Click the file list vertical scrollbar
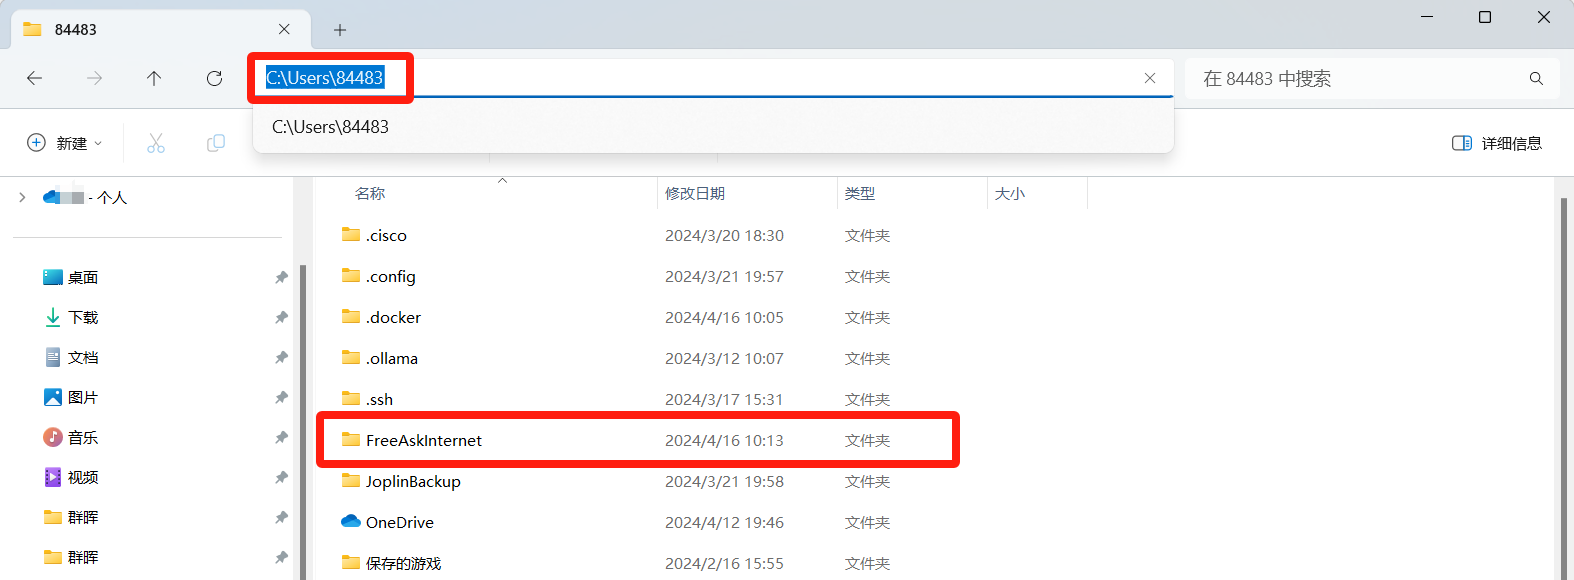 [1564, 380]
